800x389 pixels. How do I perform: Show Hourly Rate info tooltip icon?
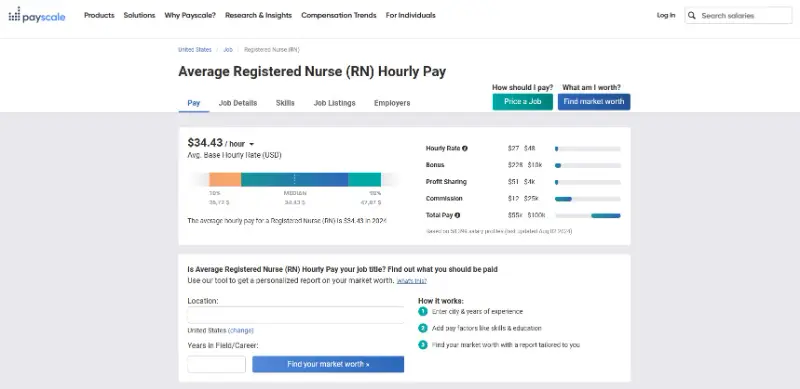(x=465, y=149)
